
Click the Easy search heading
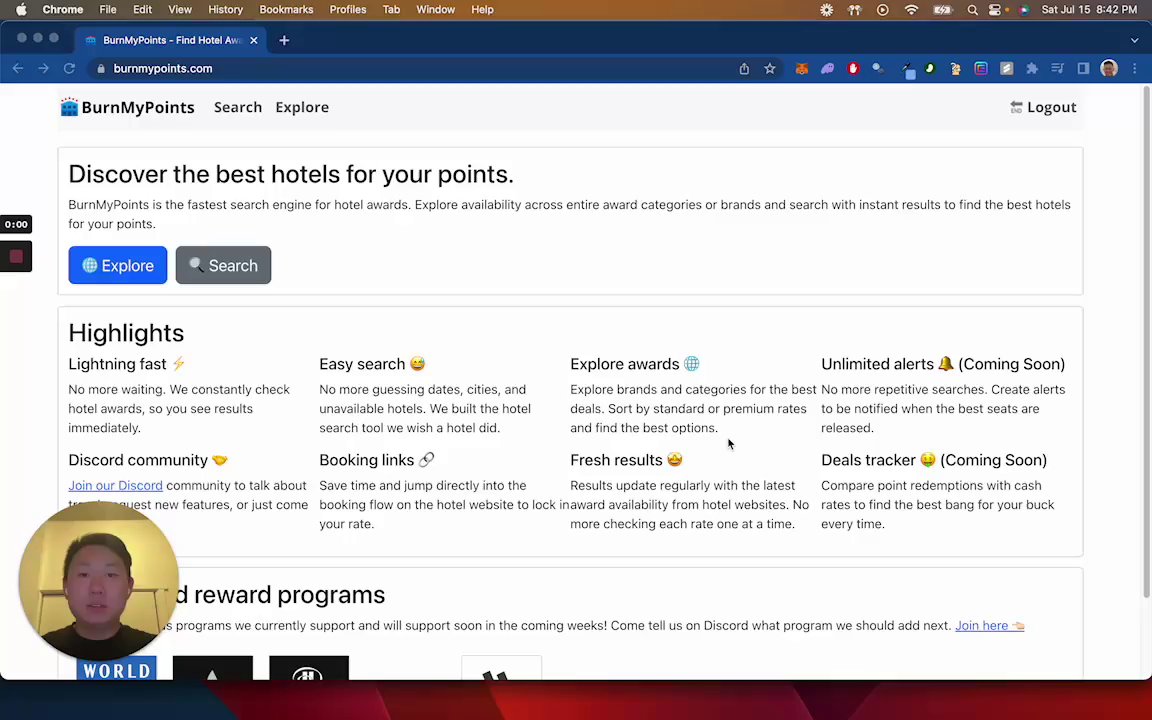click(x=372, y=364)
